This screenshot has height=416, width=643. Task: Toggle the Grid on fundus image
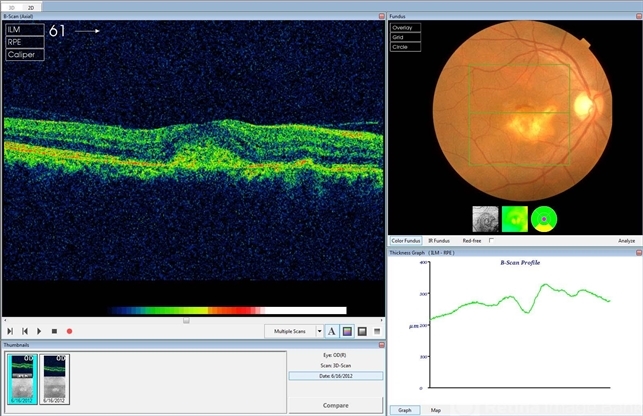point(406,37)
